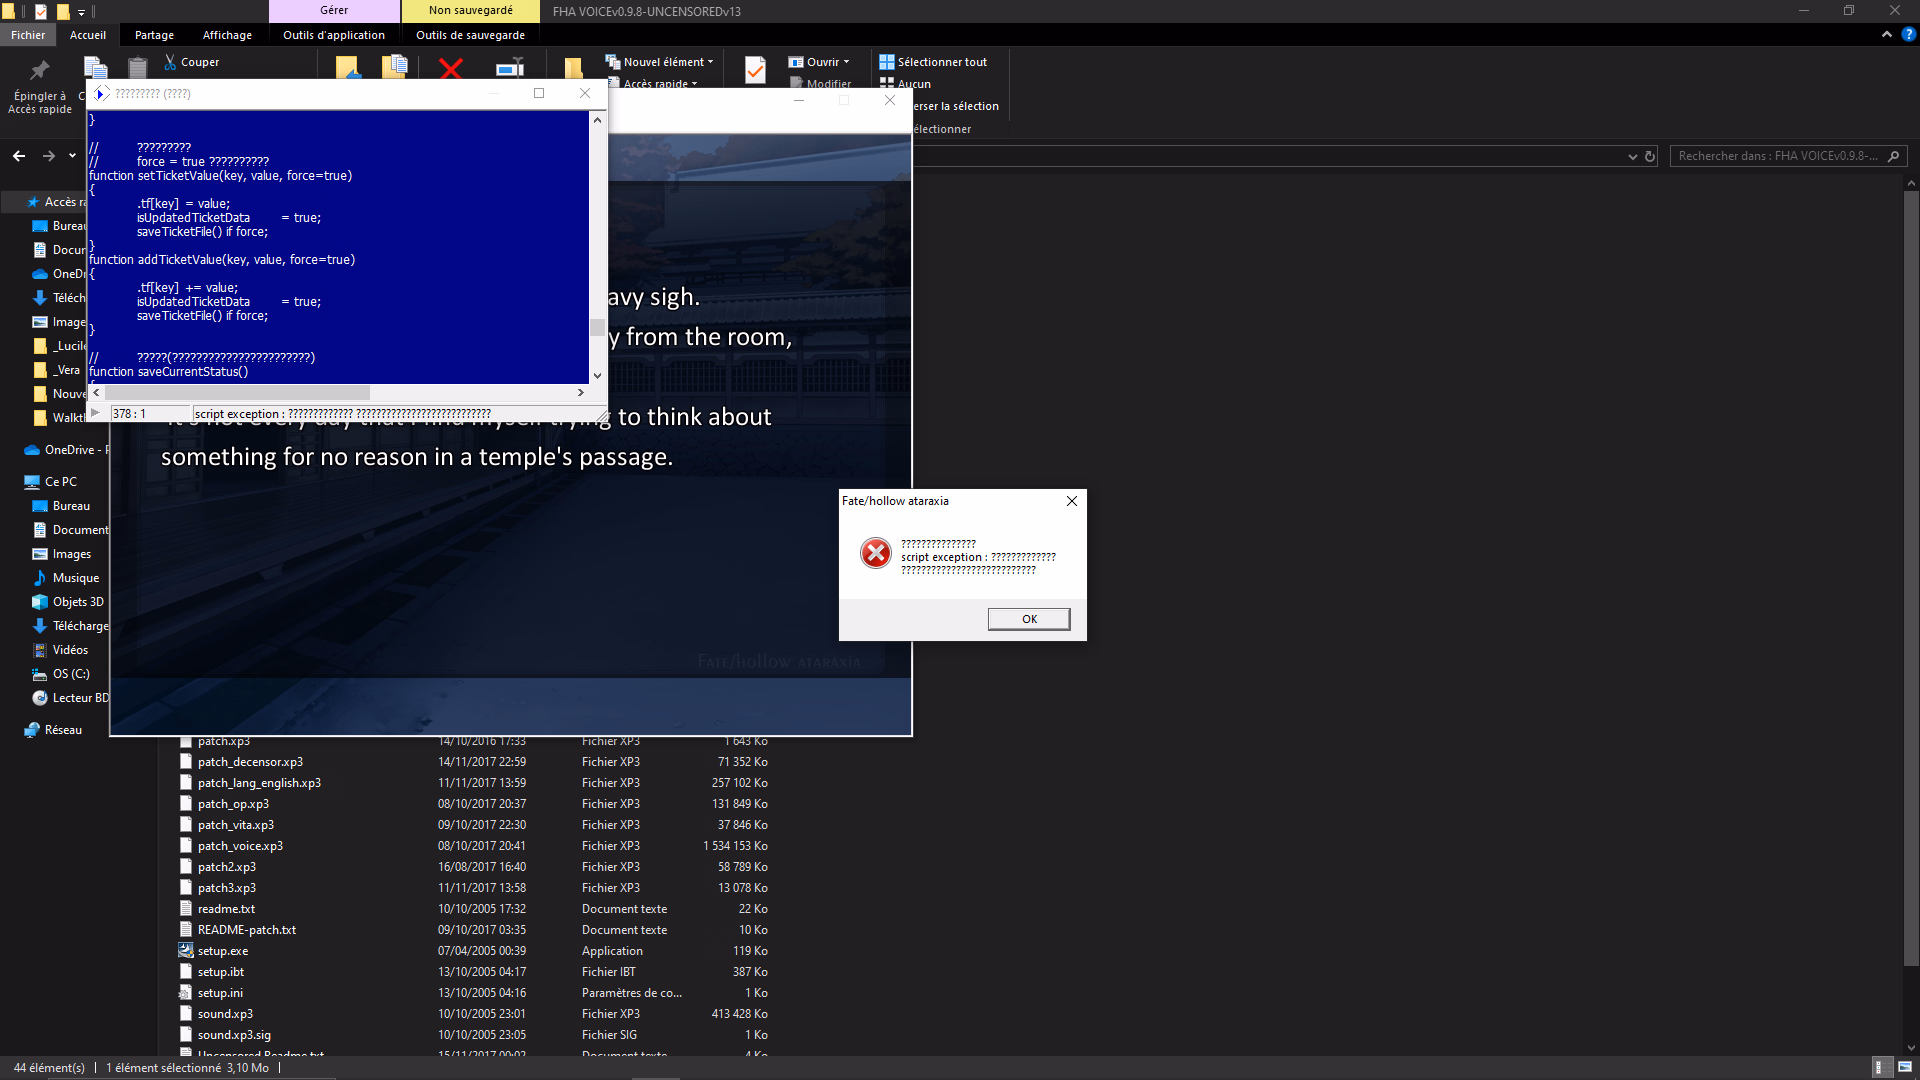Click refresh icon beside address bar

1651,156
